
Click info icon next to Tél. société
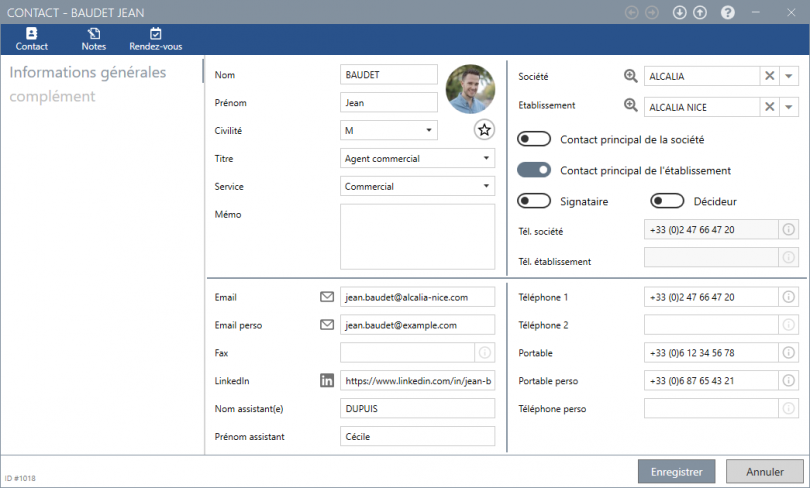point(788,229)
